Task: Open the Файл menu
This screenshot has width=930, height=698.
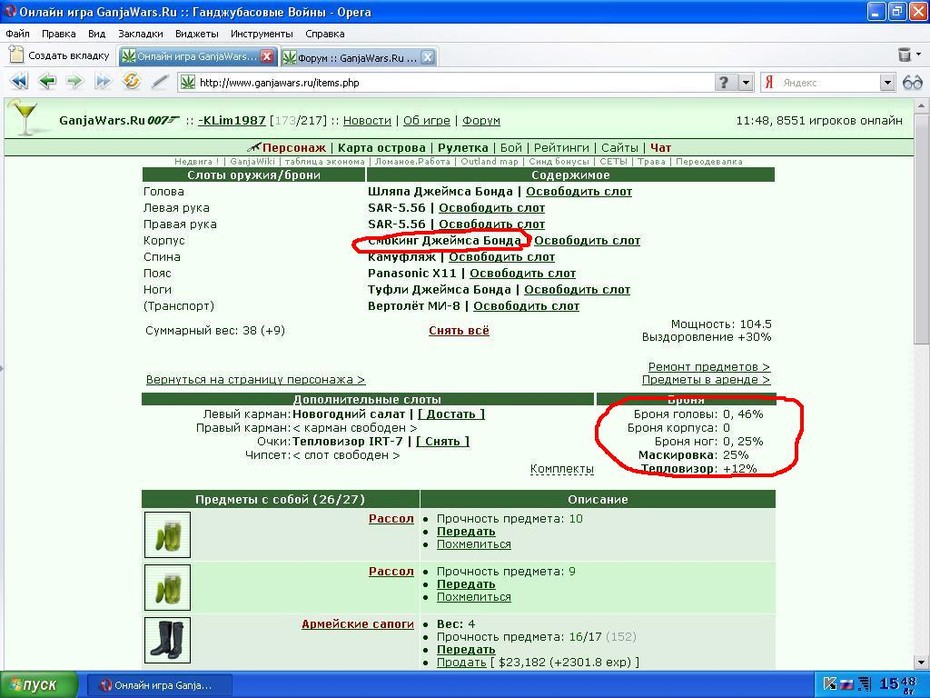Action: pos(18,34)
